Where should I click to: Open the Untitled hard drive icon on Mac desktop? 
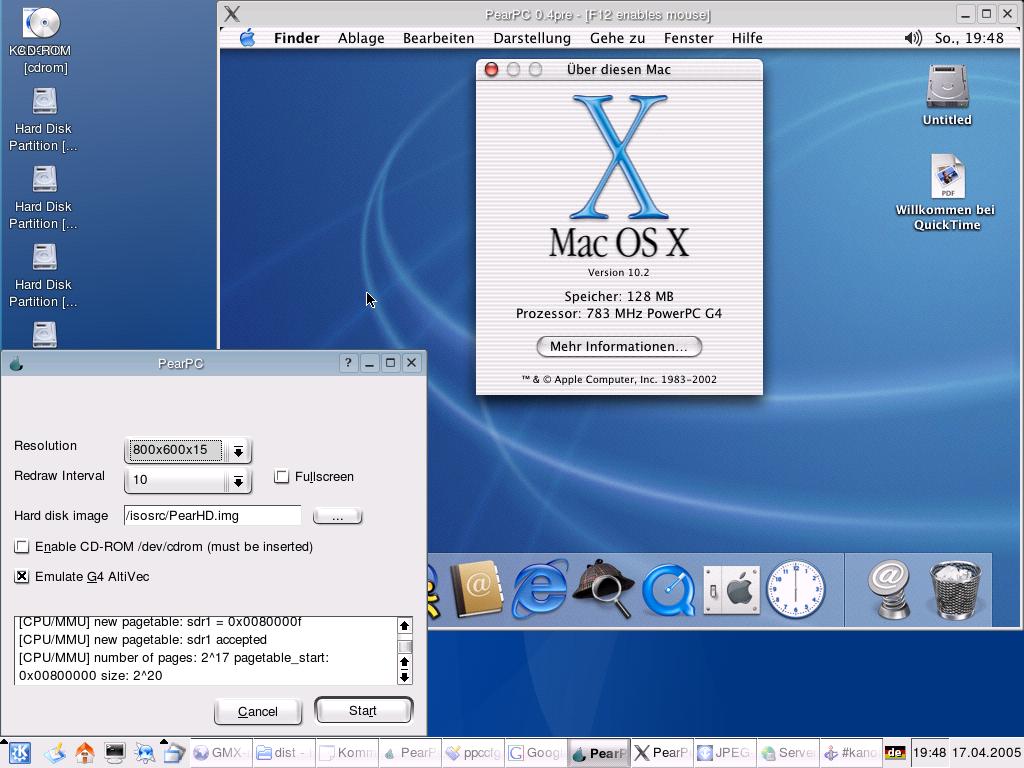947,95
